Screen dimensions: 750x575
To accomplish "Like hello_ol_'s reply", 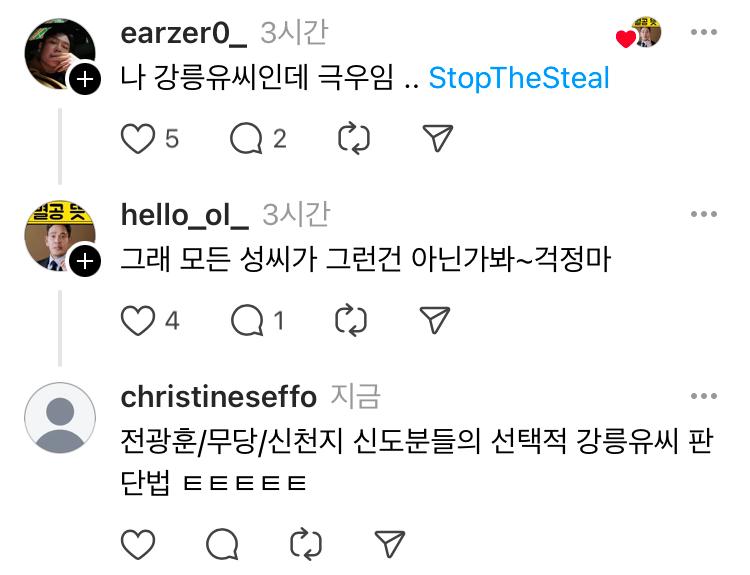I will click(x=138, y=320).
